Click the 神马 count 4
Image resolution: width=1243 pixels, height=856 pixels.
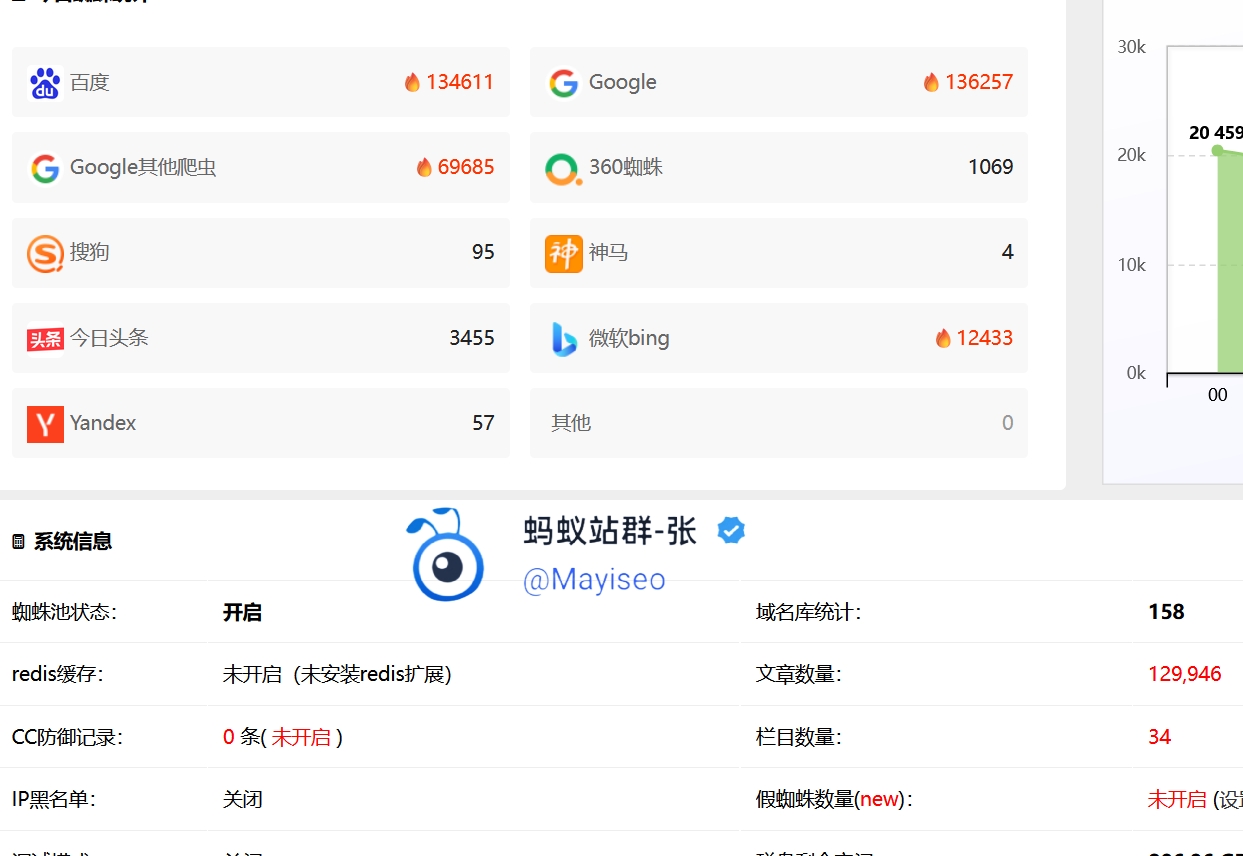(1008, 252)
